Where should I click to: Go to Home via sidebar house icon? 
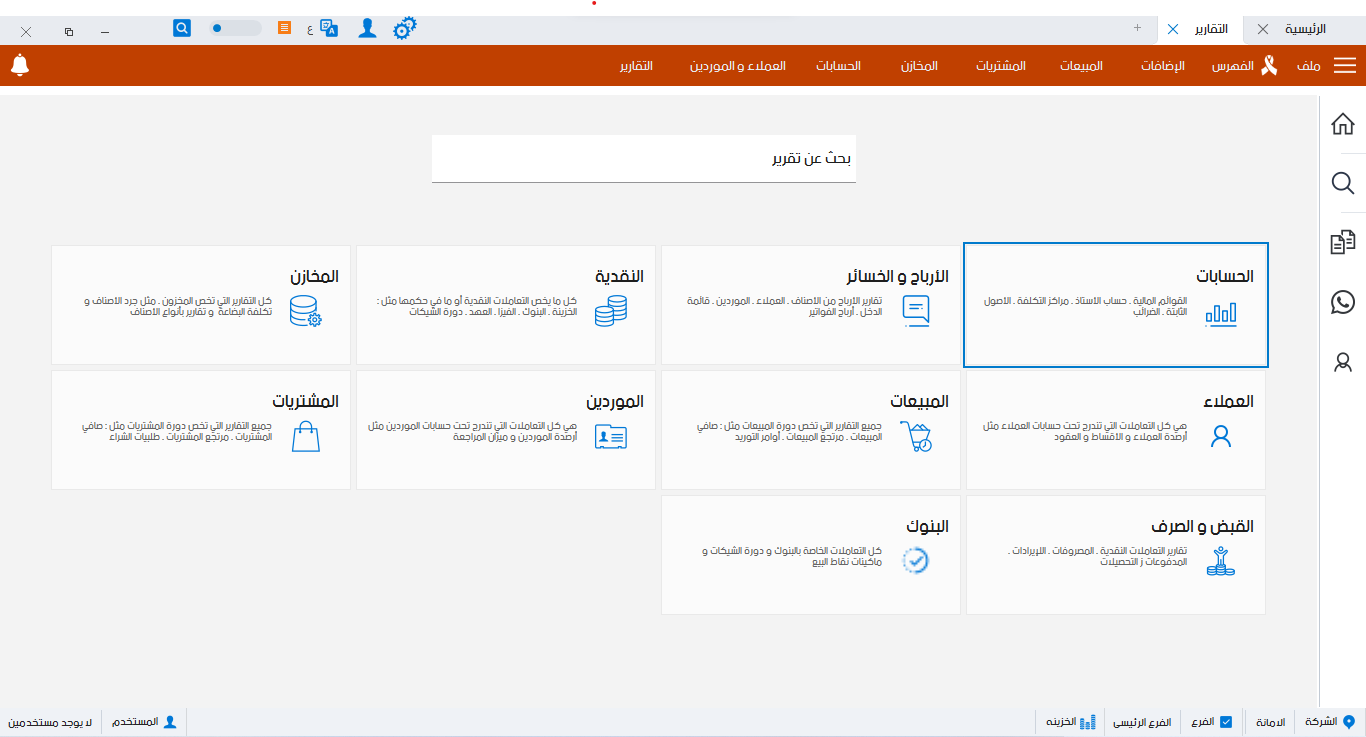pyautogui.click(x=1343, y=125)
